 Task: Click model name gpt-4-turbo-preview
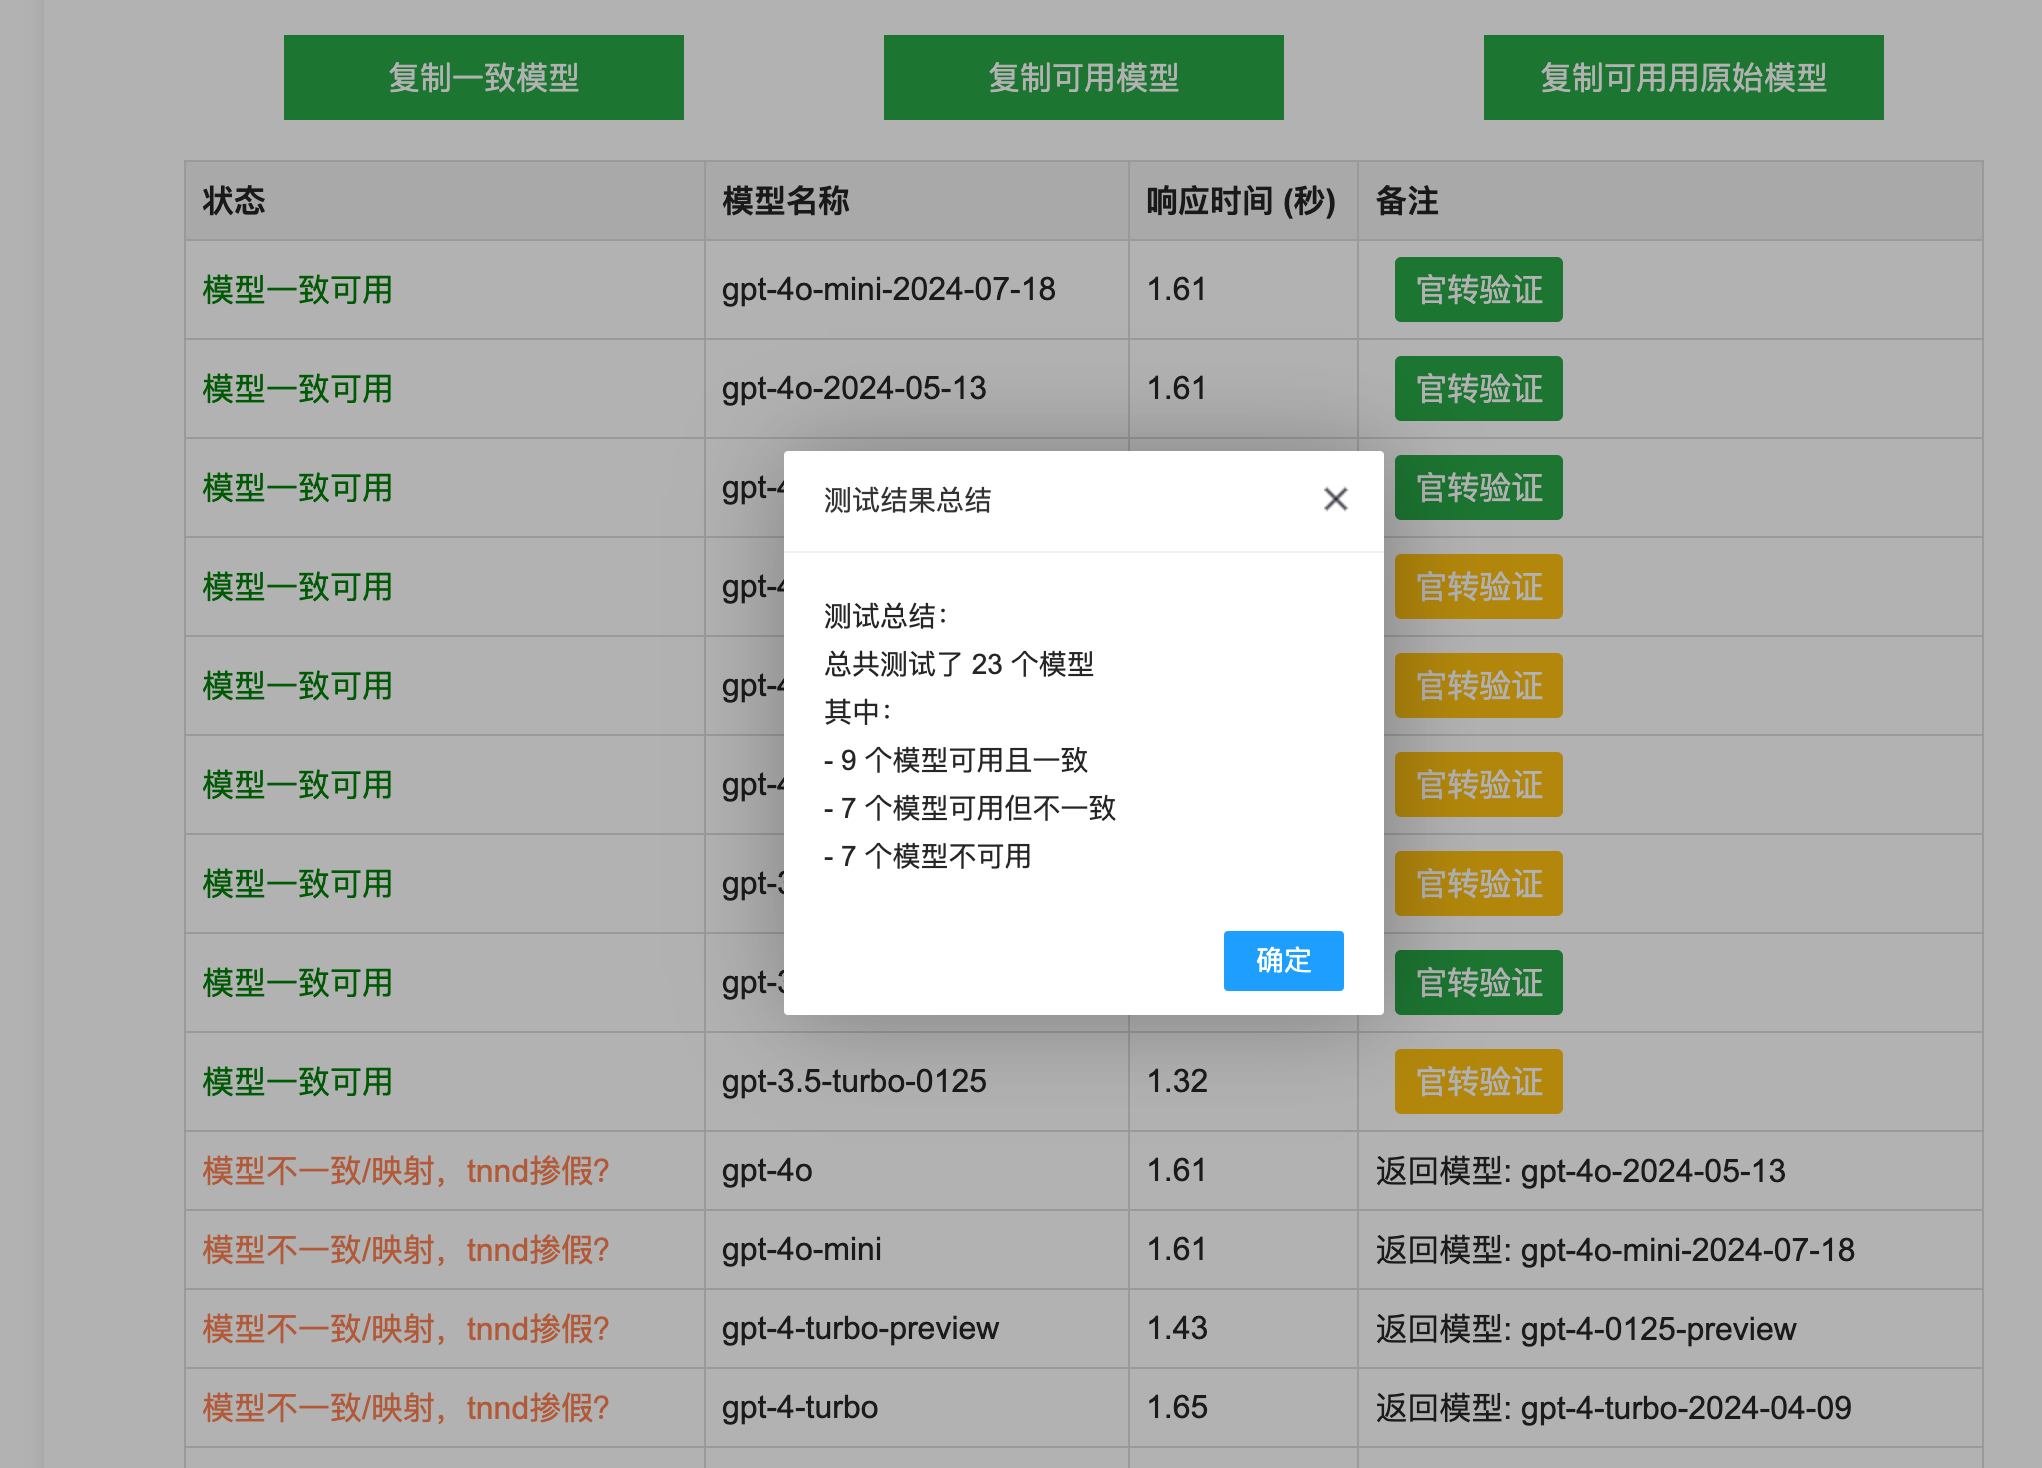860,1329
